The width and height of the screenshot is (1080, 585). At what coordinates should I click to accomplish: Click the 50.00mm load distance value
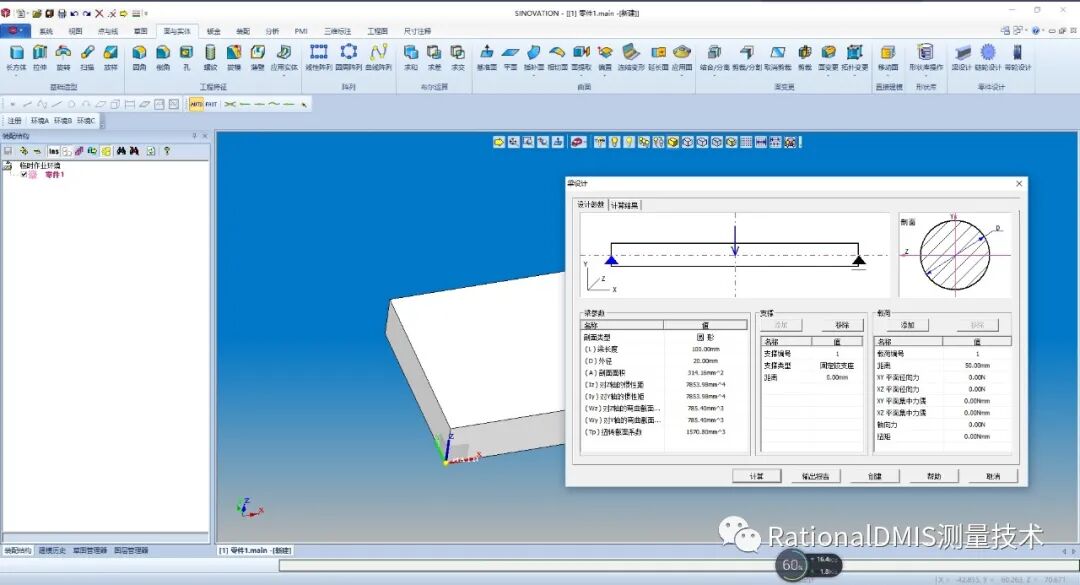pyautogui.click(x=977, y=366)
